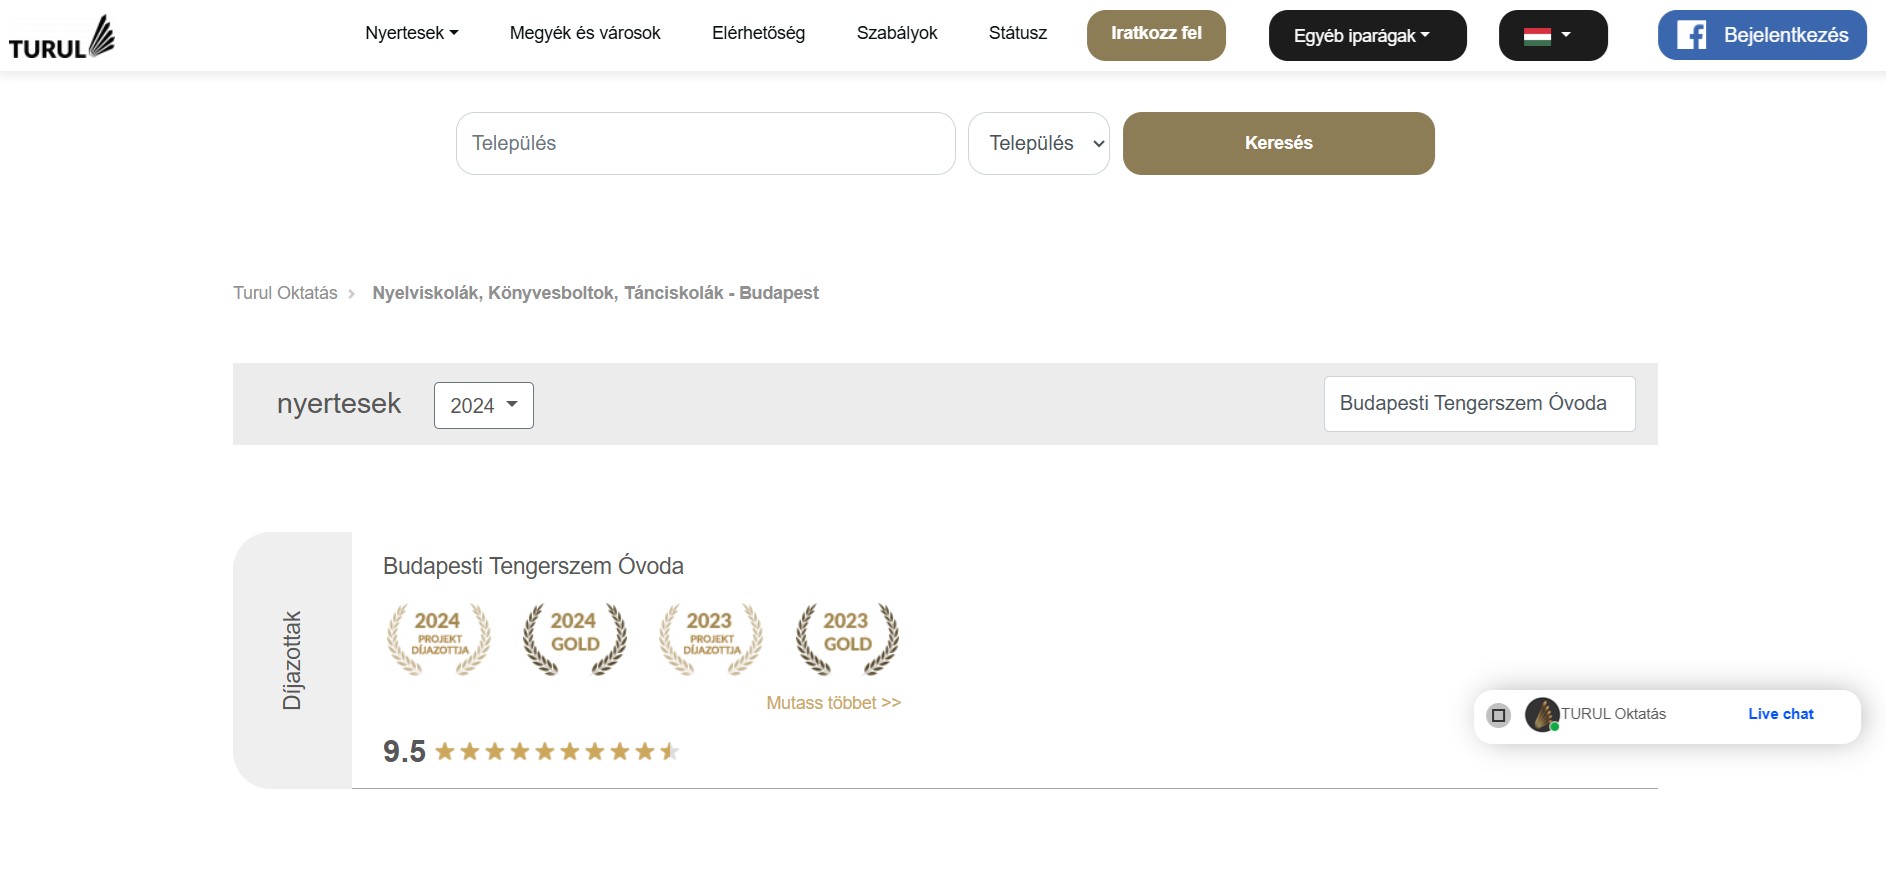1886x869 pixels.
Task: Open the Elérhetőség page
Action: [x=758, y=33]
